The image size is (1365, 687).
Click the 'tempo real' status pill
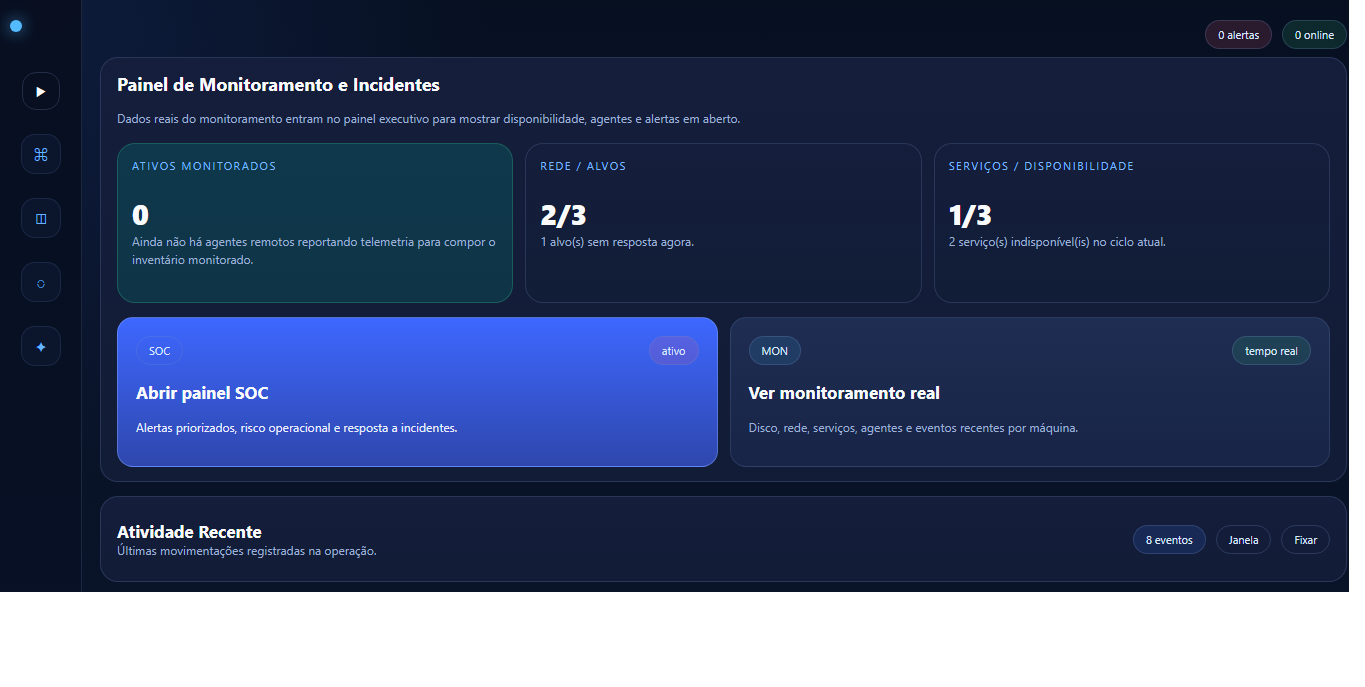[1270, 351]
